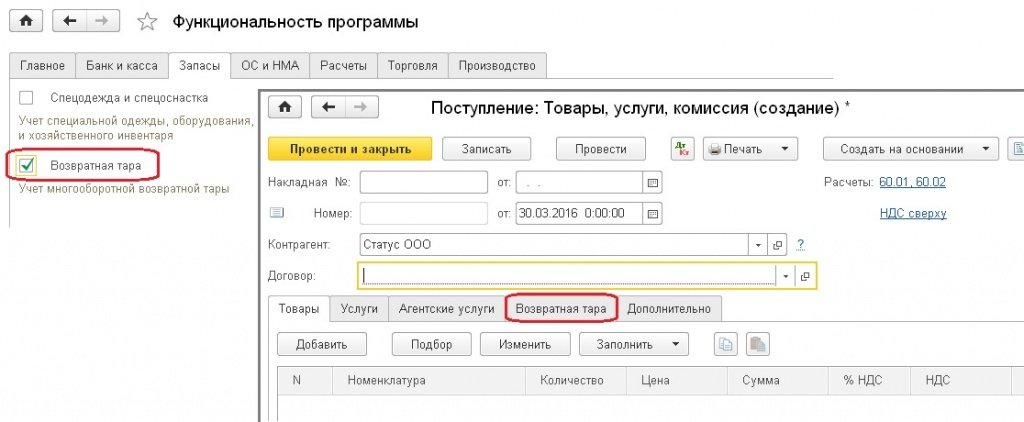
Task: Open the Печать dropdown menu
Action: click(750, 149)
